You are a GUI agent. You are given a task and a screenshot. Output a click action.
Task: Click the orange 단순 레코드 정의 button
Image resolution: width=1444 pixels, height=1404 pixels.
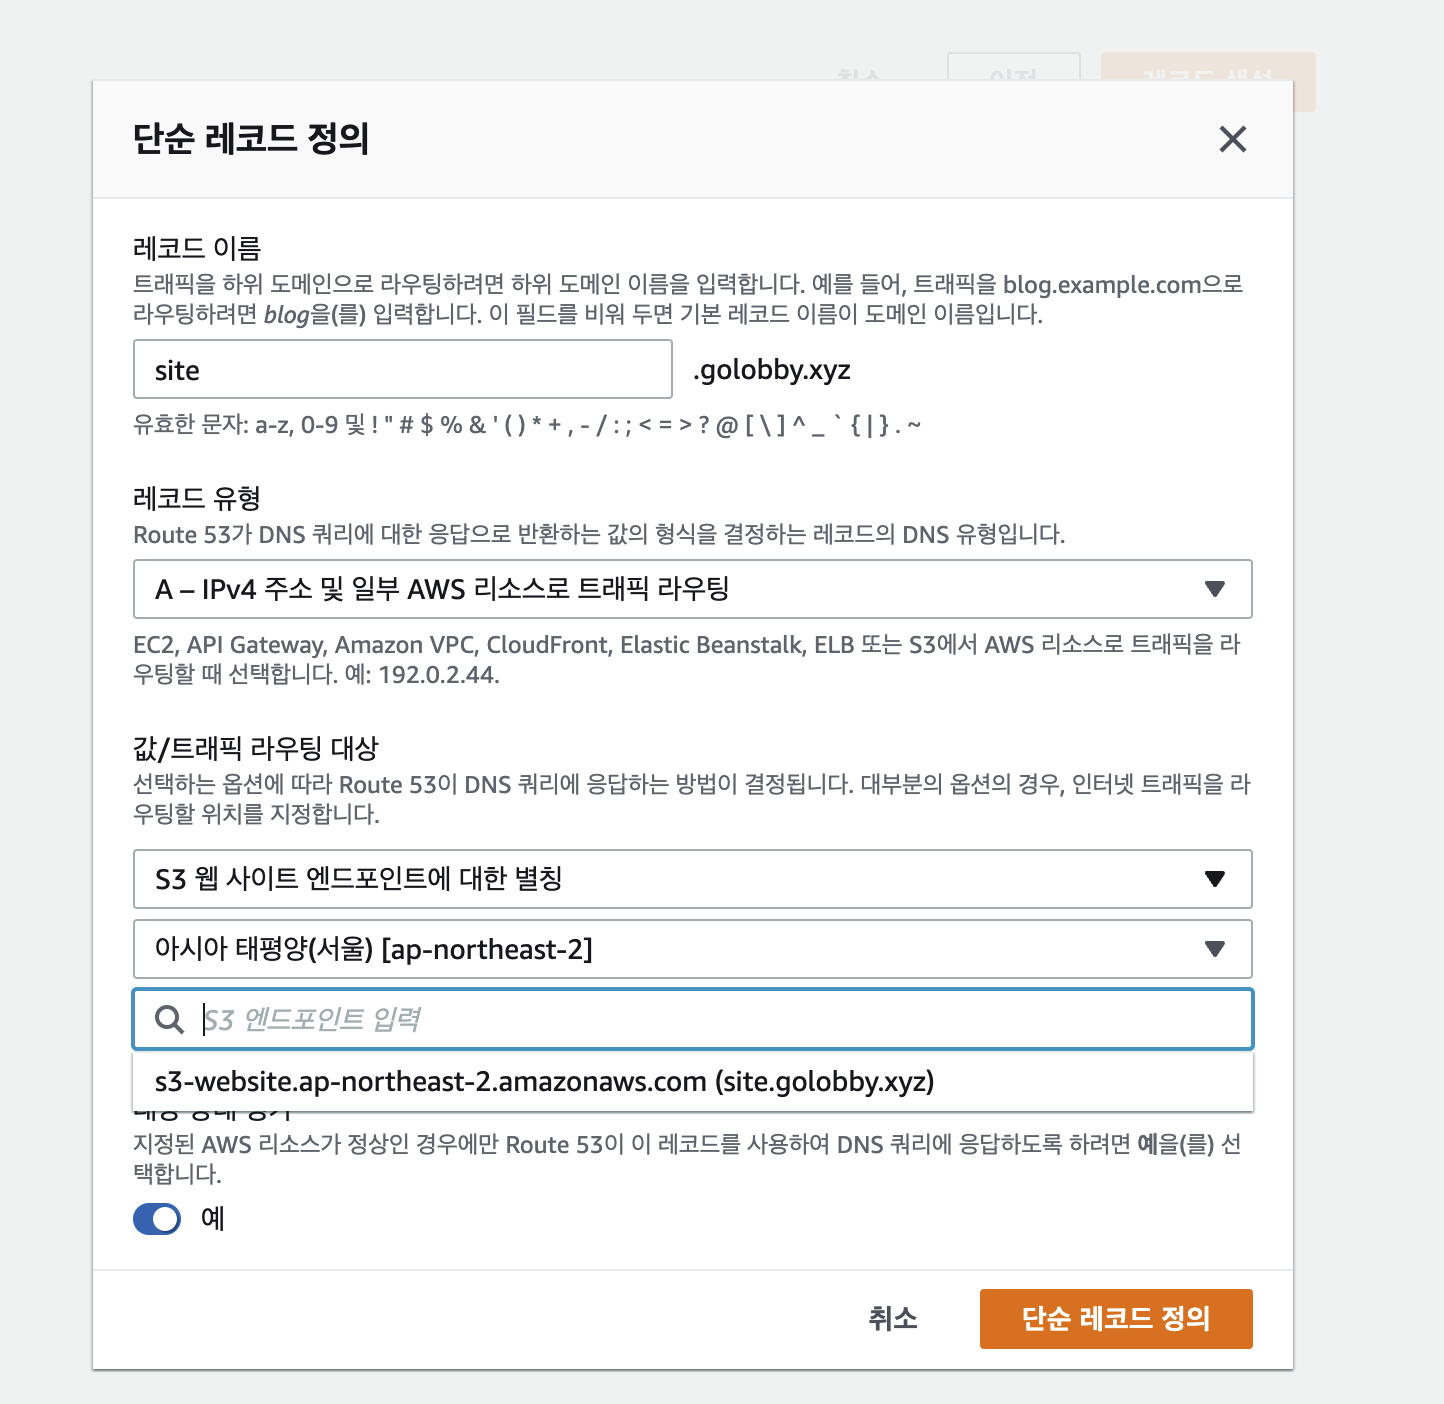[x=1116, y=1319]
